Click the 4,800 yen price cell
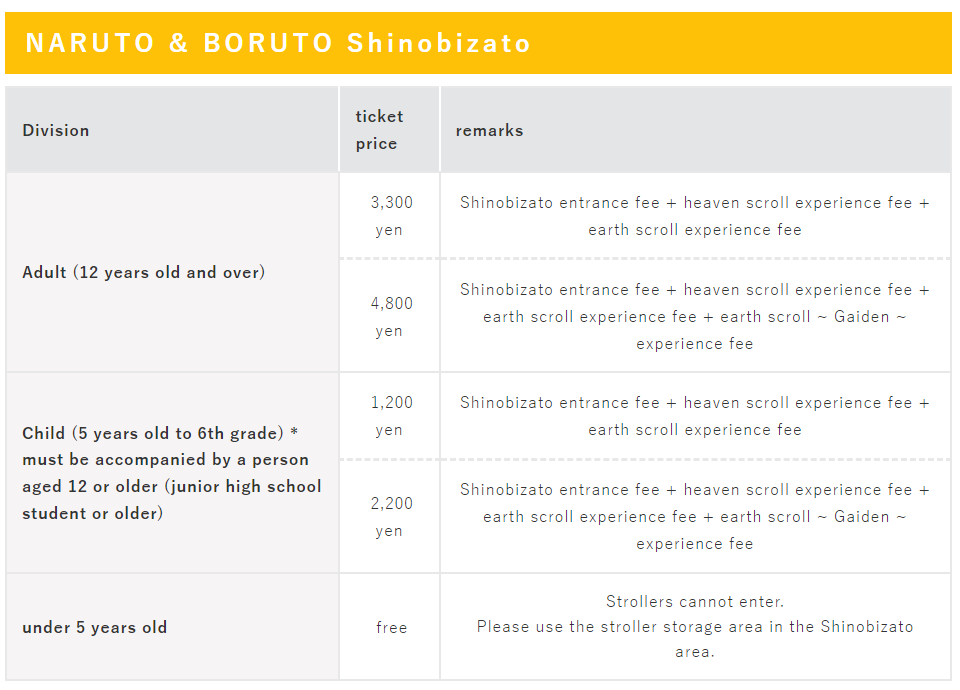960x690 pixels. pyautogui.click(x=389, y=316)
